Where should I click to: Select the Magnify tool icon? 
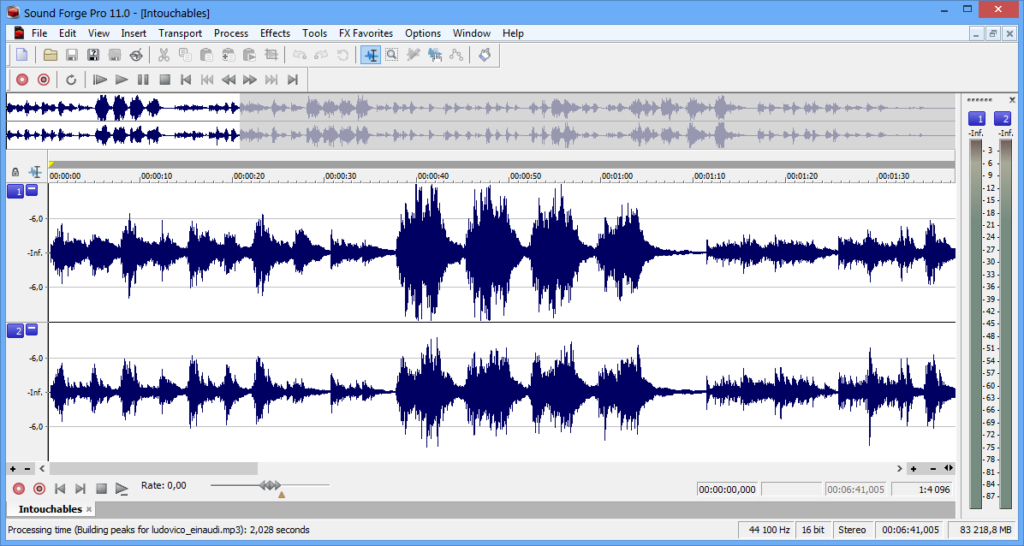392,55
